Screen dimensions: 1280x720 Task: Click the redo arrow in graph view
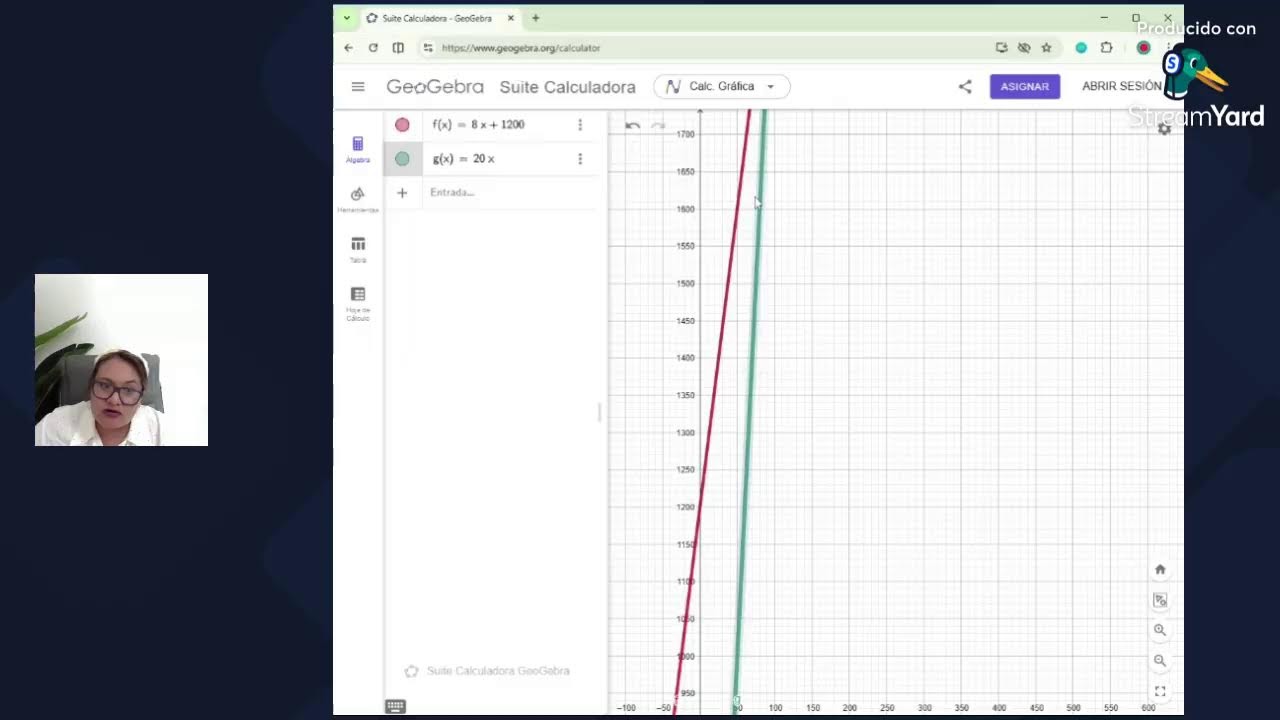pos(658,126)
